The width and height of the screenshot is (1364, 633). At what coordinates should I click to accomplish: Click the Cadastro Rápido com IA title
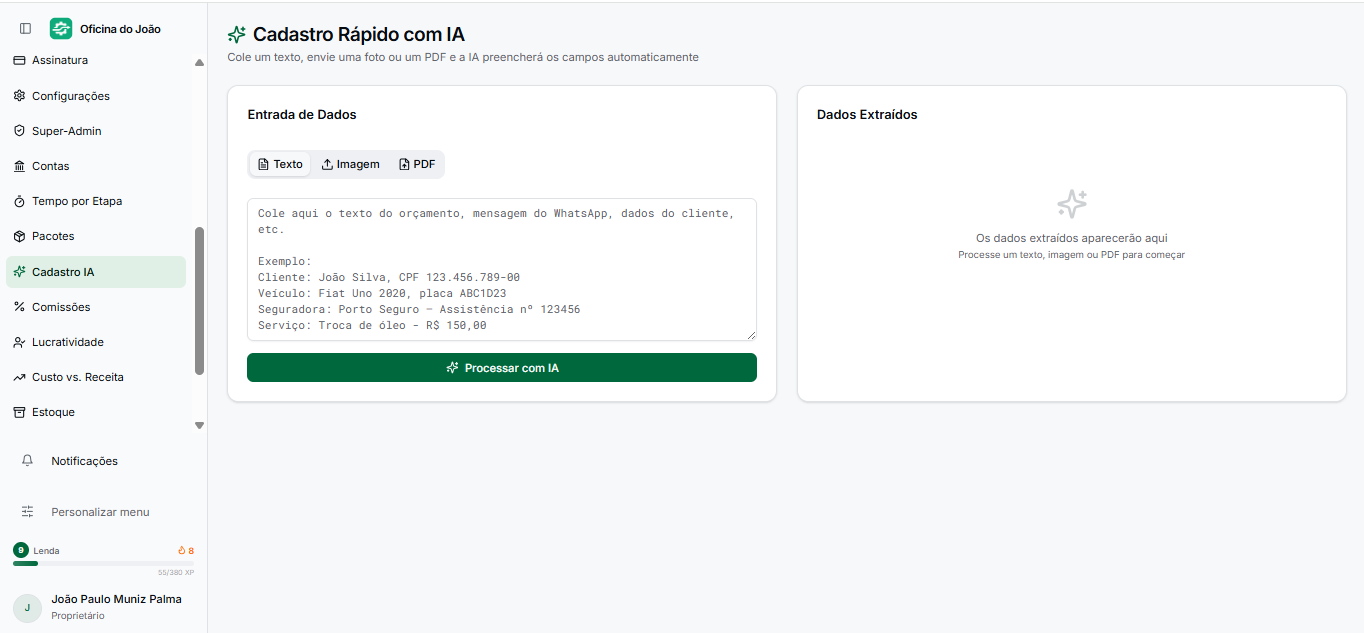[x=359, y=35]
